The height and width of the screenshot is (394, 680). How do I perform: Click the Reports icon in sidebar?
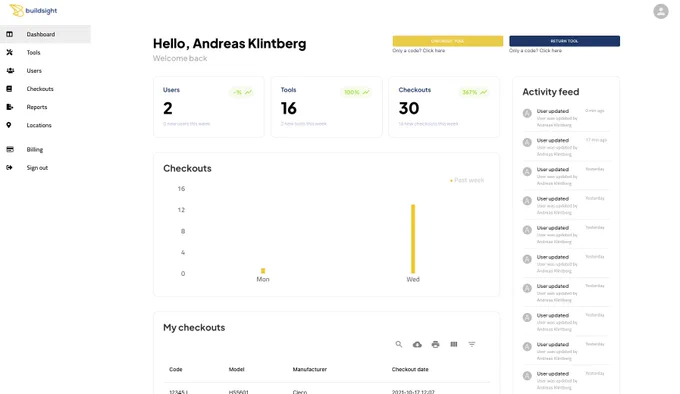point(10,107)
